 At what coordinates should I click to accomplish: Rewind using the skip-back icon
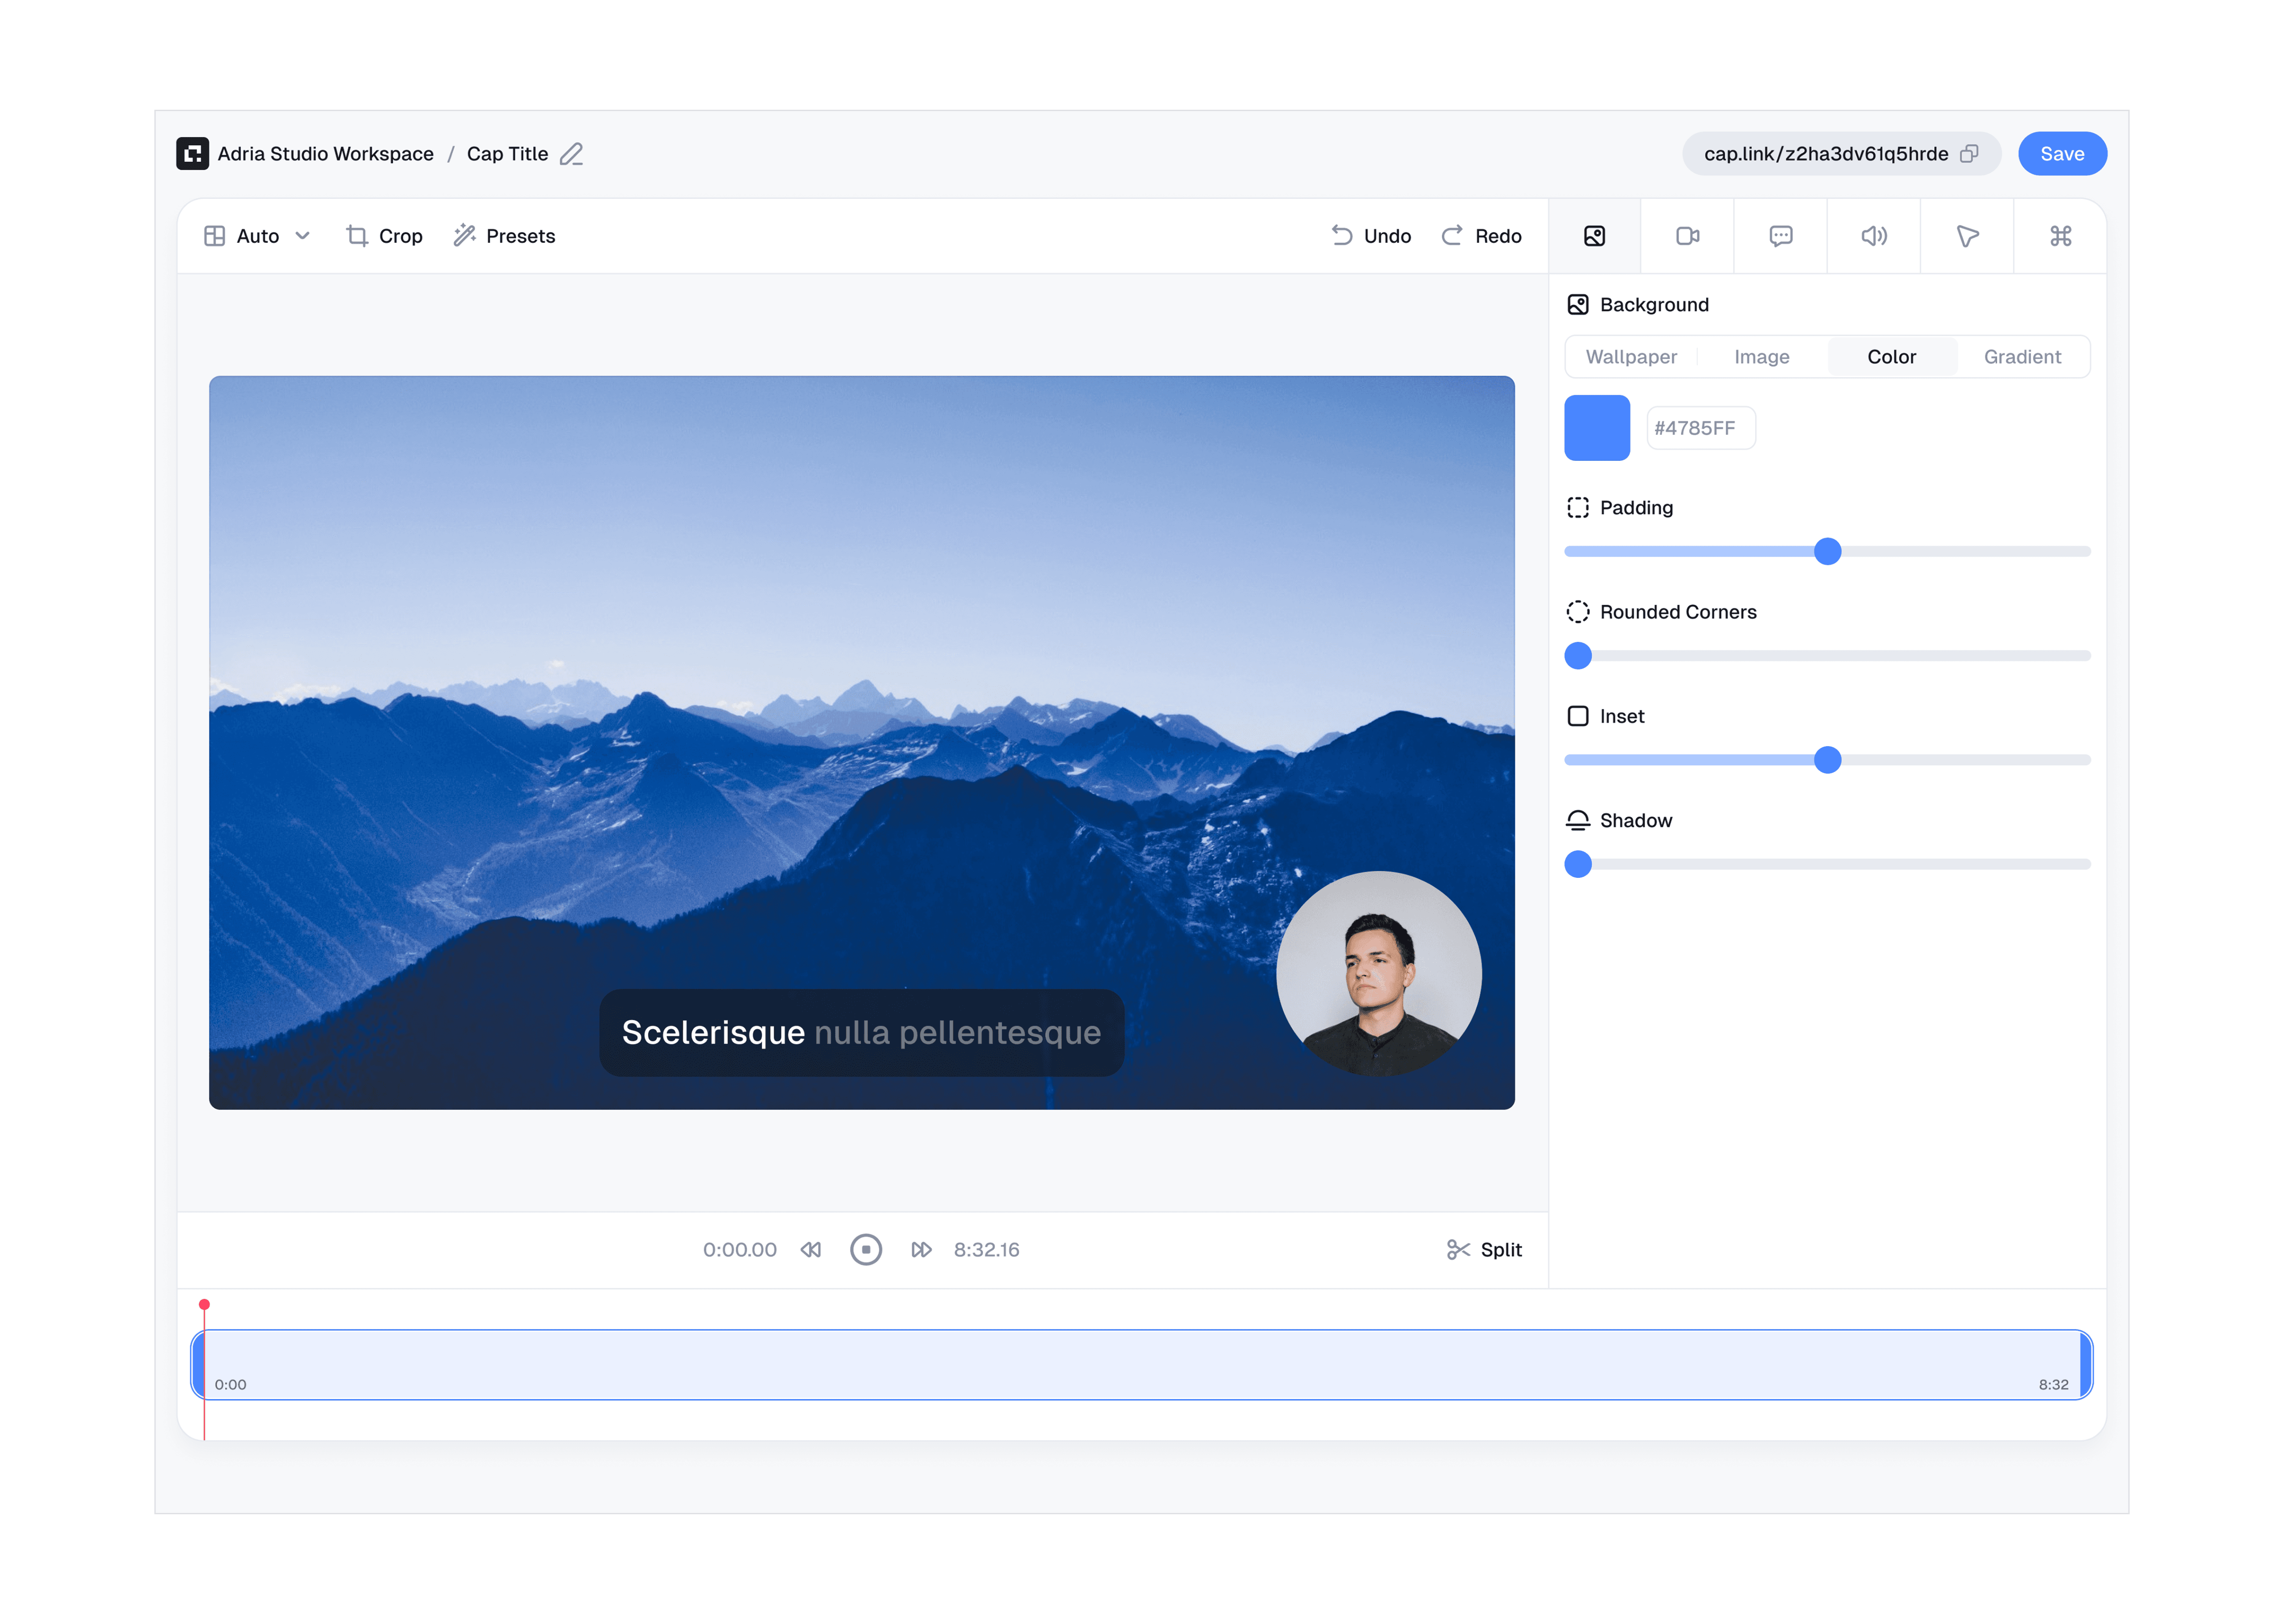tap(811, 1250)
